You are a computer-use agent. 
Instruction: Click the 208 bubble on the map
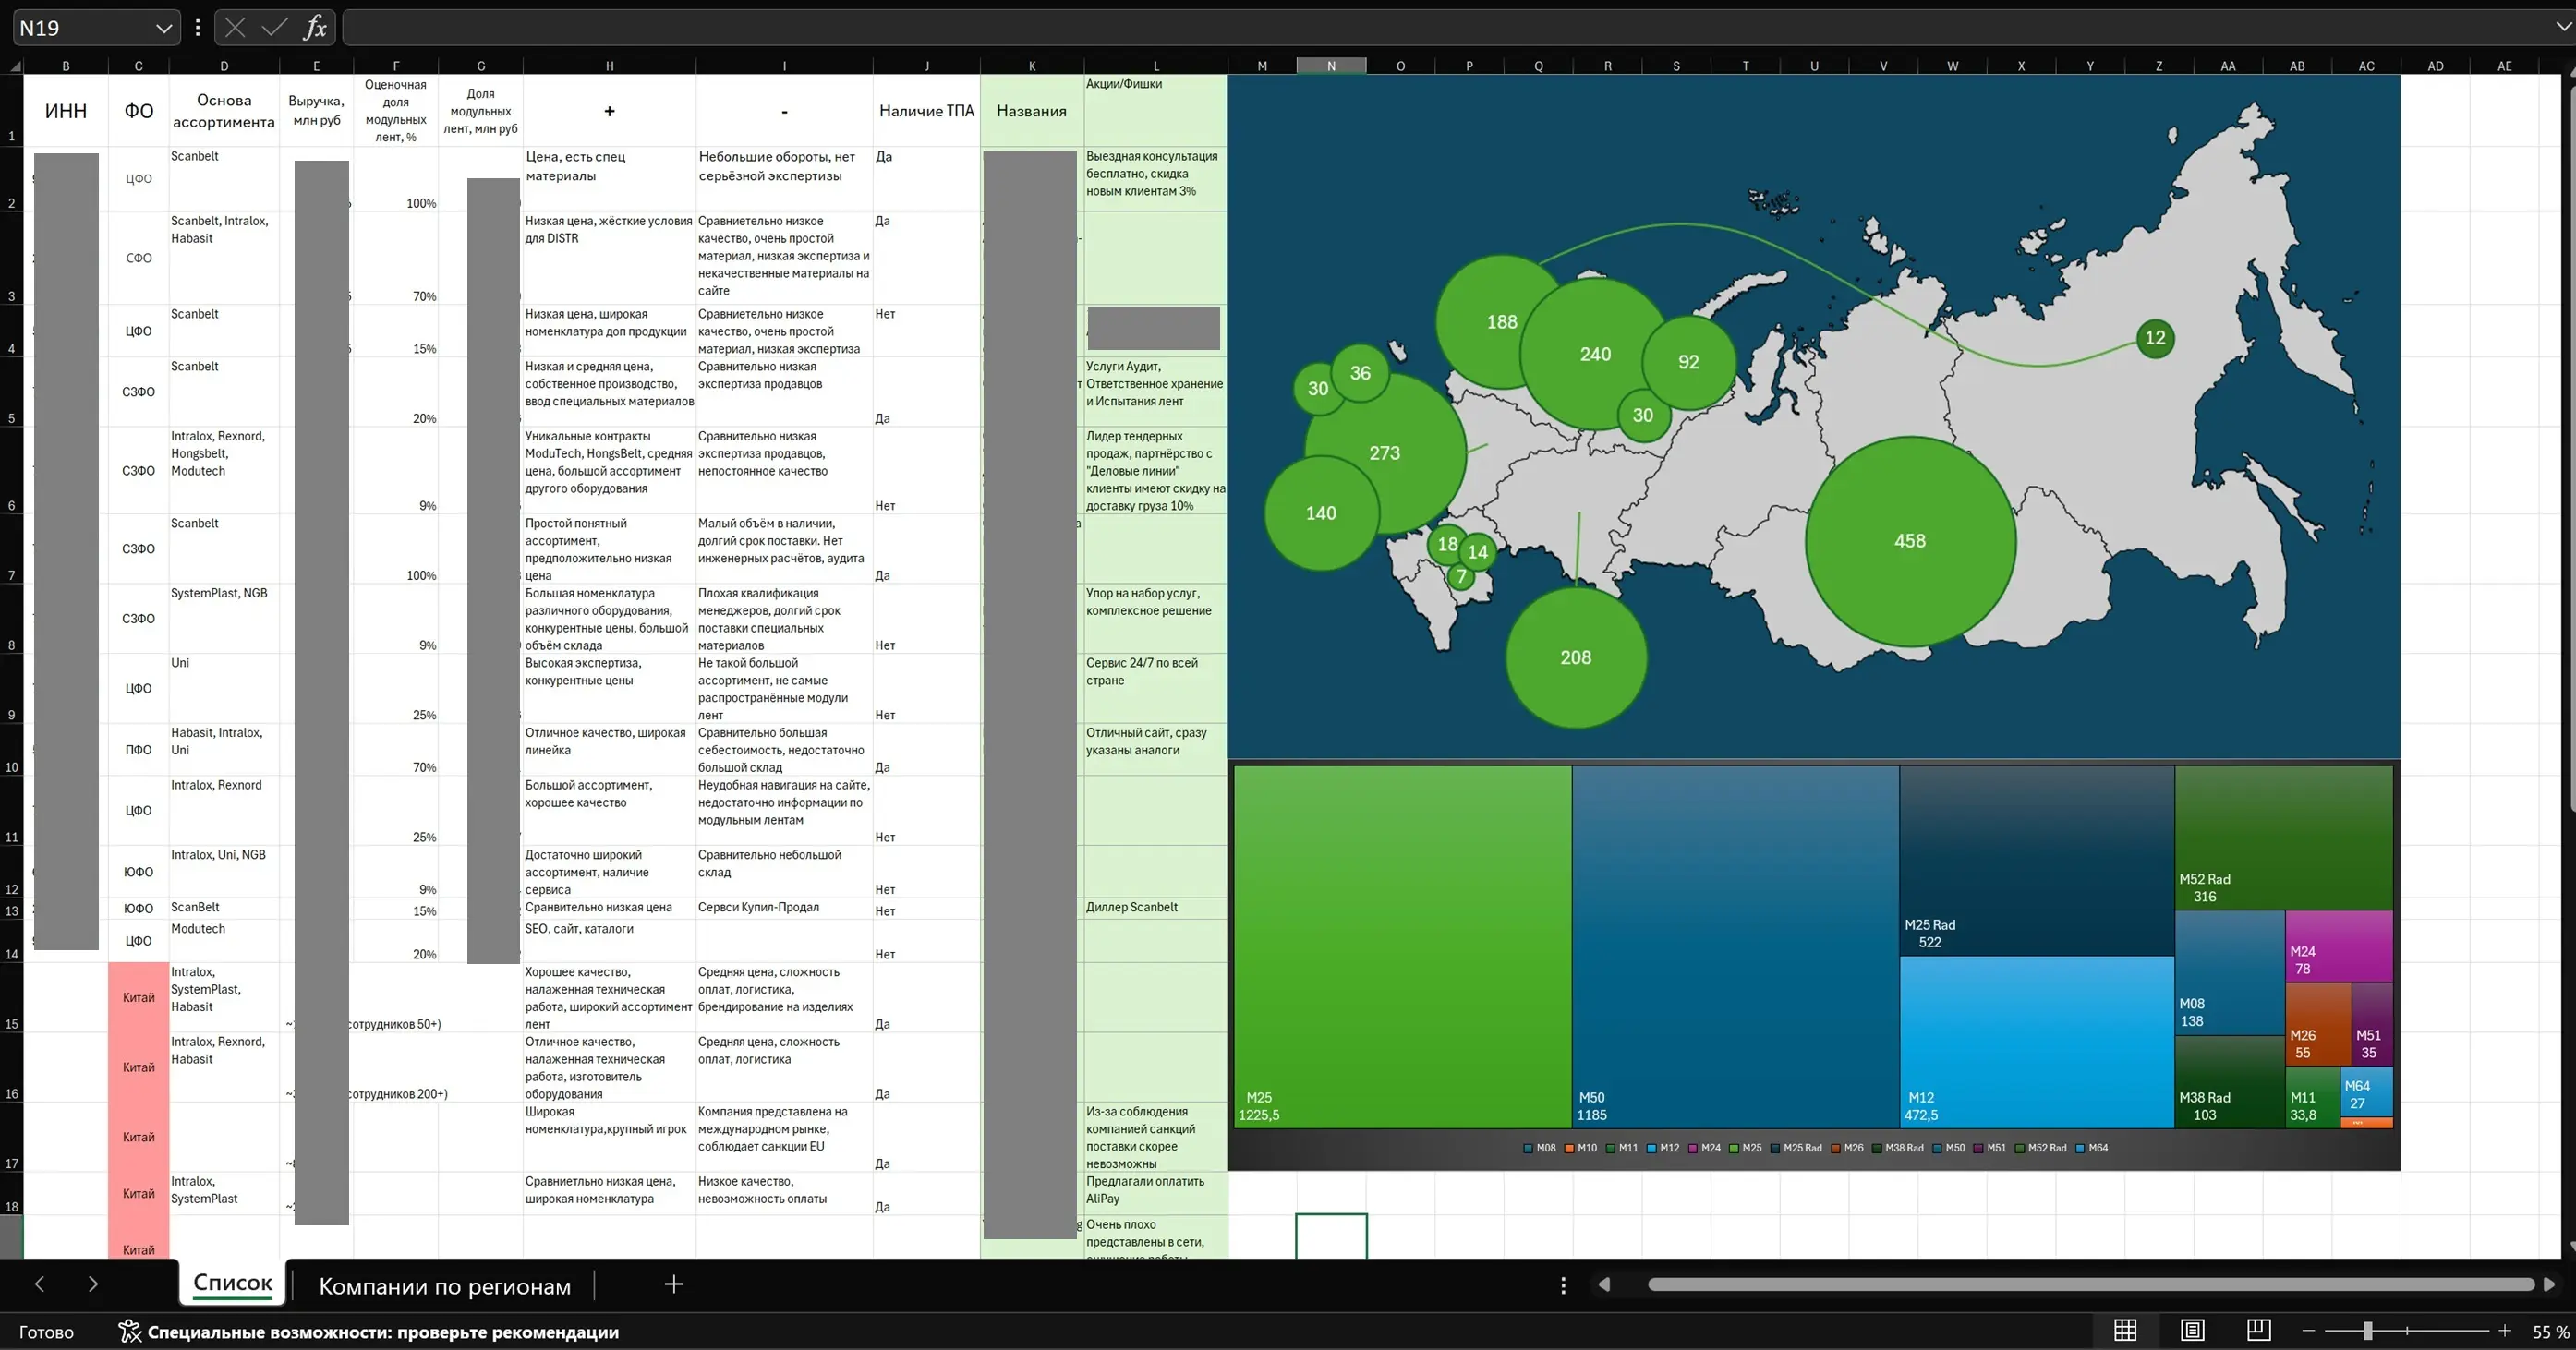[1576, 657]
